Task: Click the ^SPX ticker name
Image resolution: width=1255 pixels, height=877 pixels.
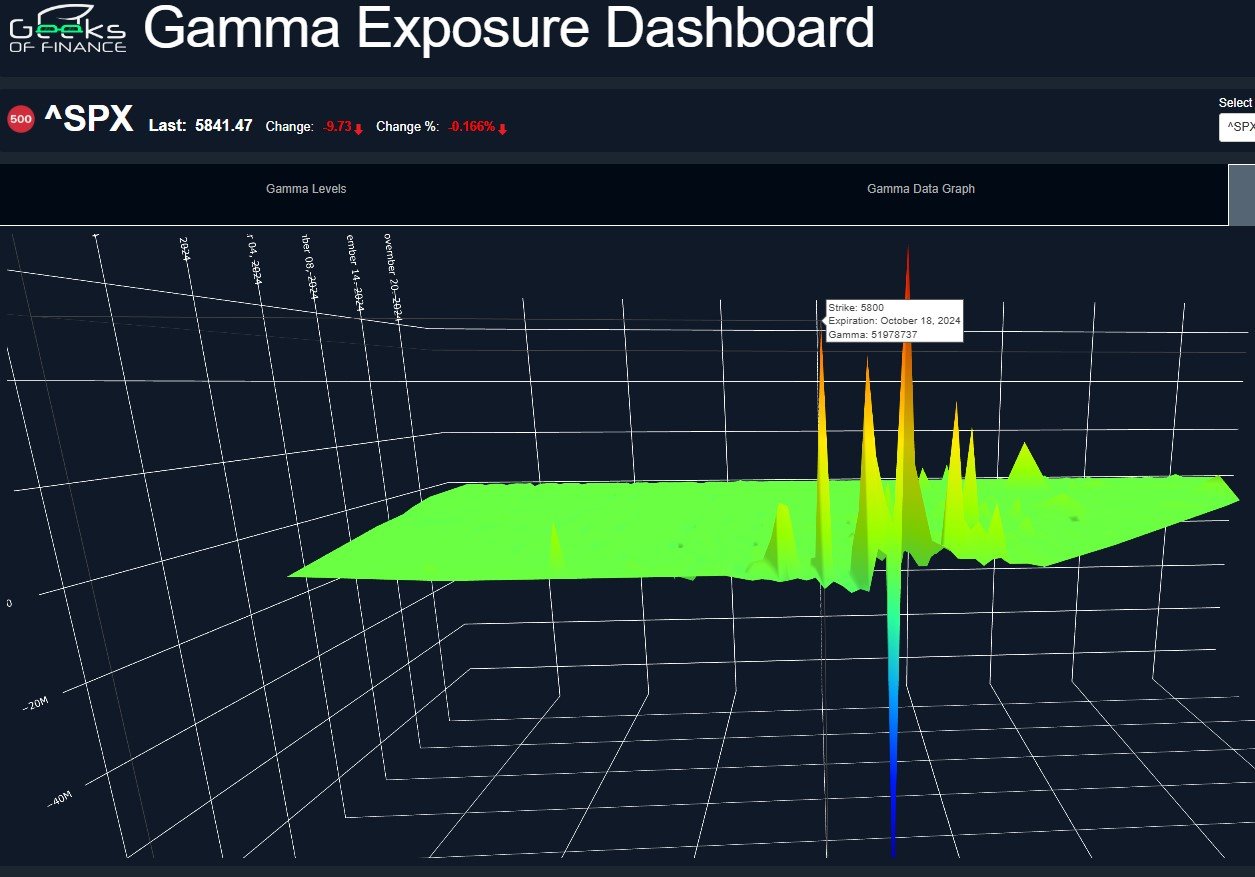Action: [89, 120]
